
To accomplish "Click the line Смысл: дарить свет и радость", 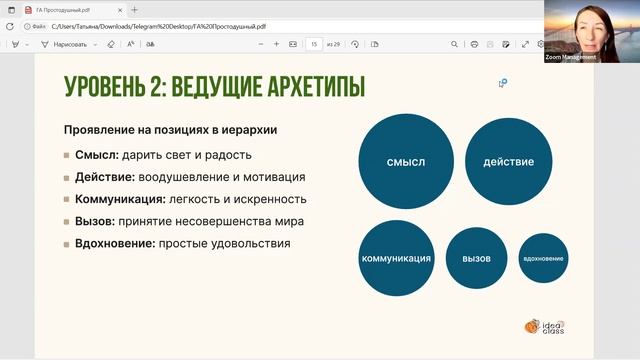I will tap(163, 155).
